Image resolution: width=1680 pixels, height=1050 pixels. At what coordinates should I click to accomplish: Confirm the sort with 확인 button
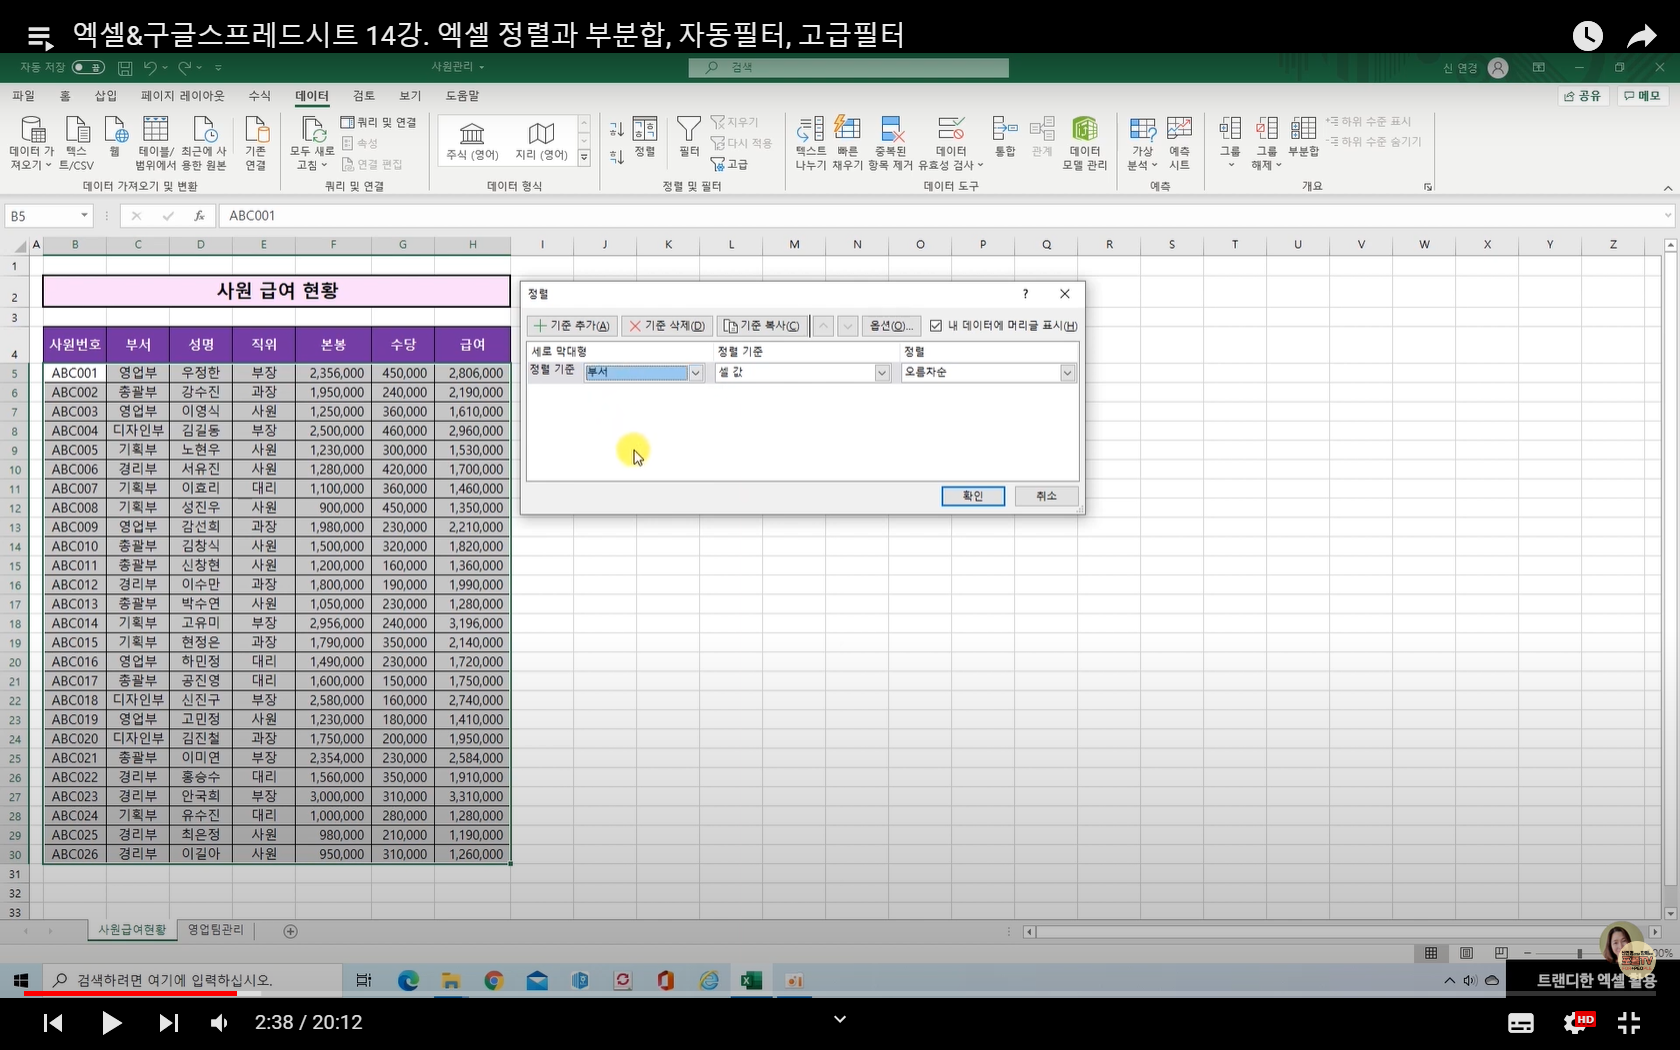[x=973, y=496]
